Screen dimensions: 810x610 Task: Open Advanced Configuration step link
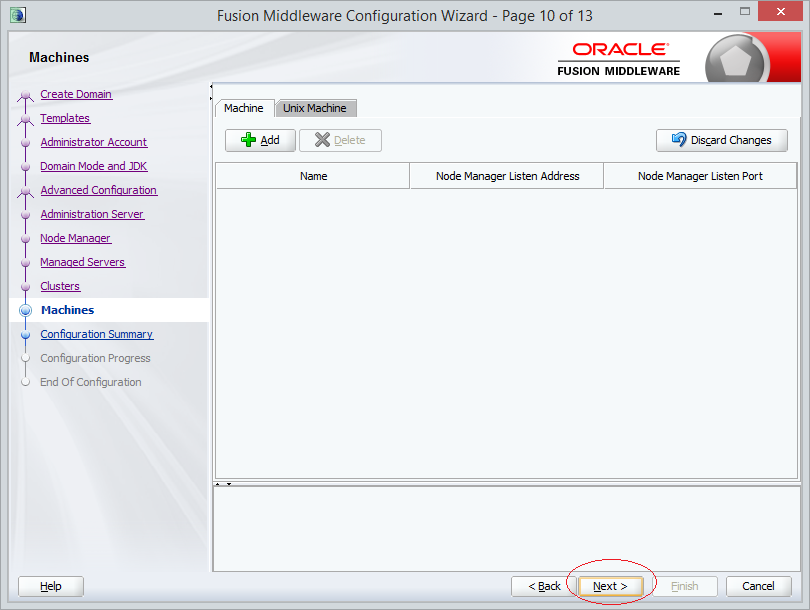99,190
